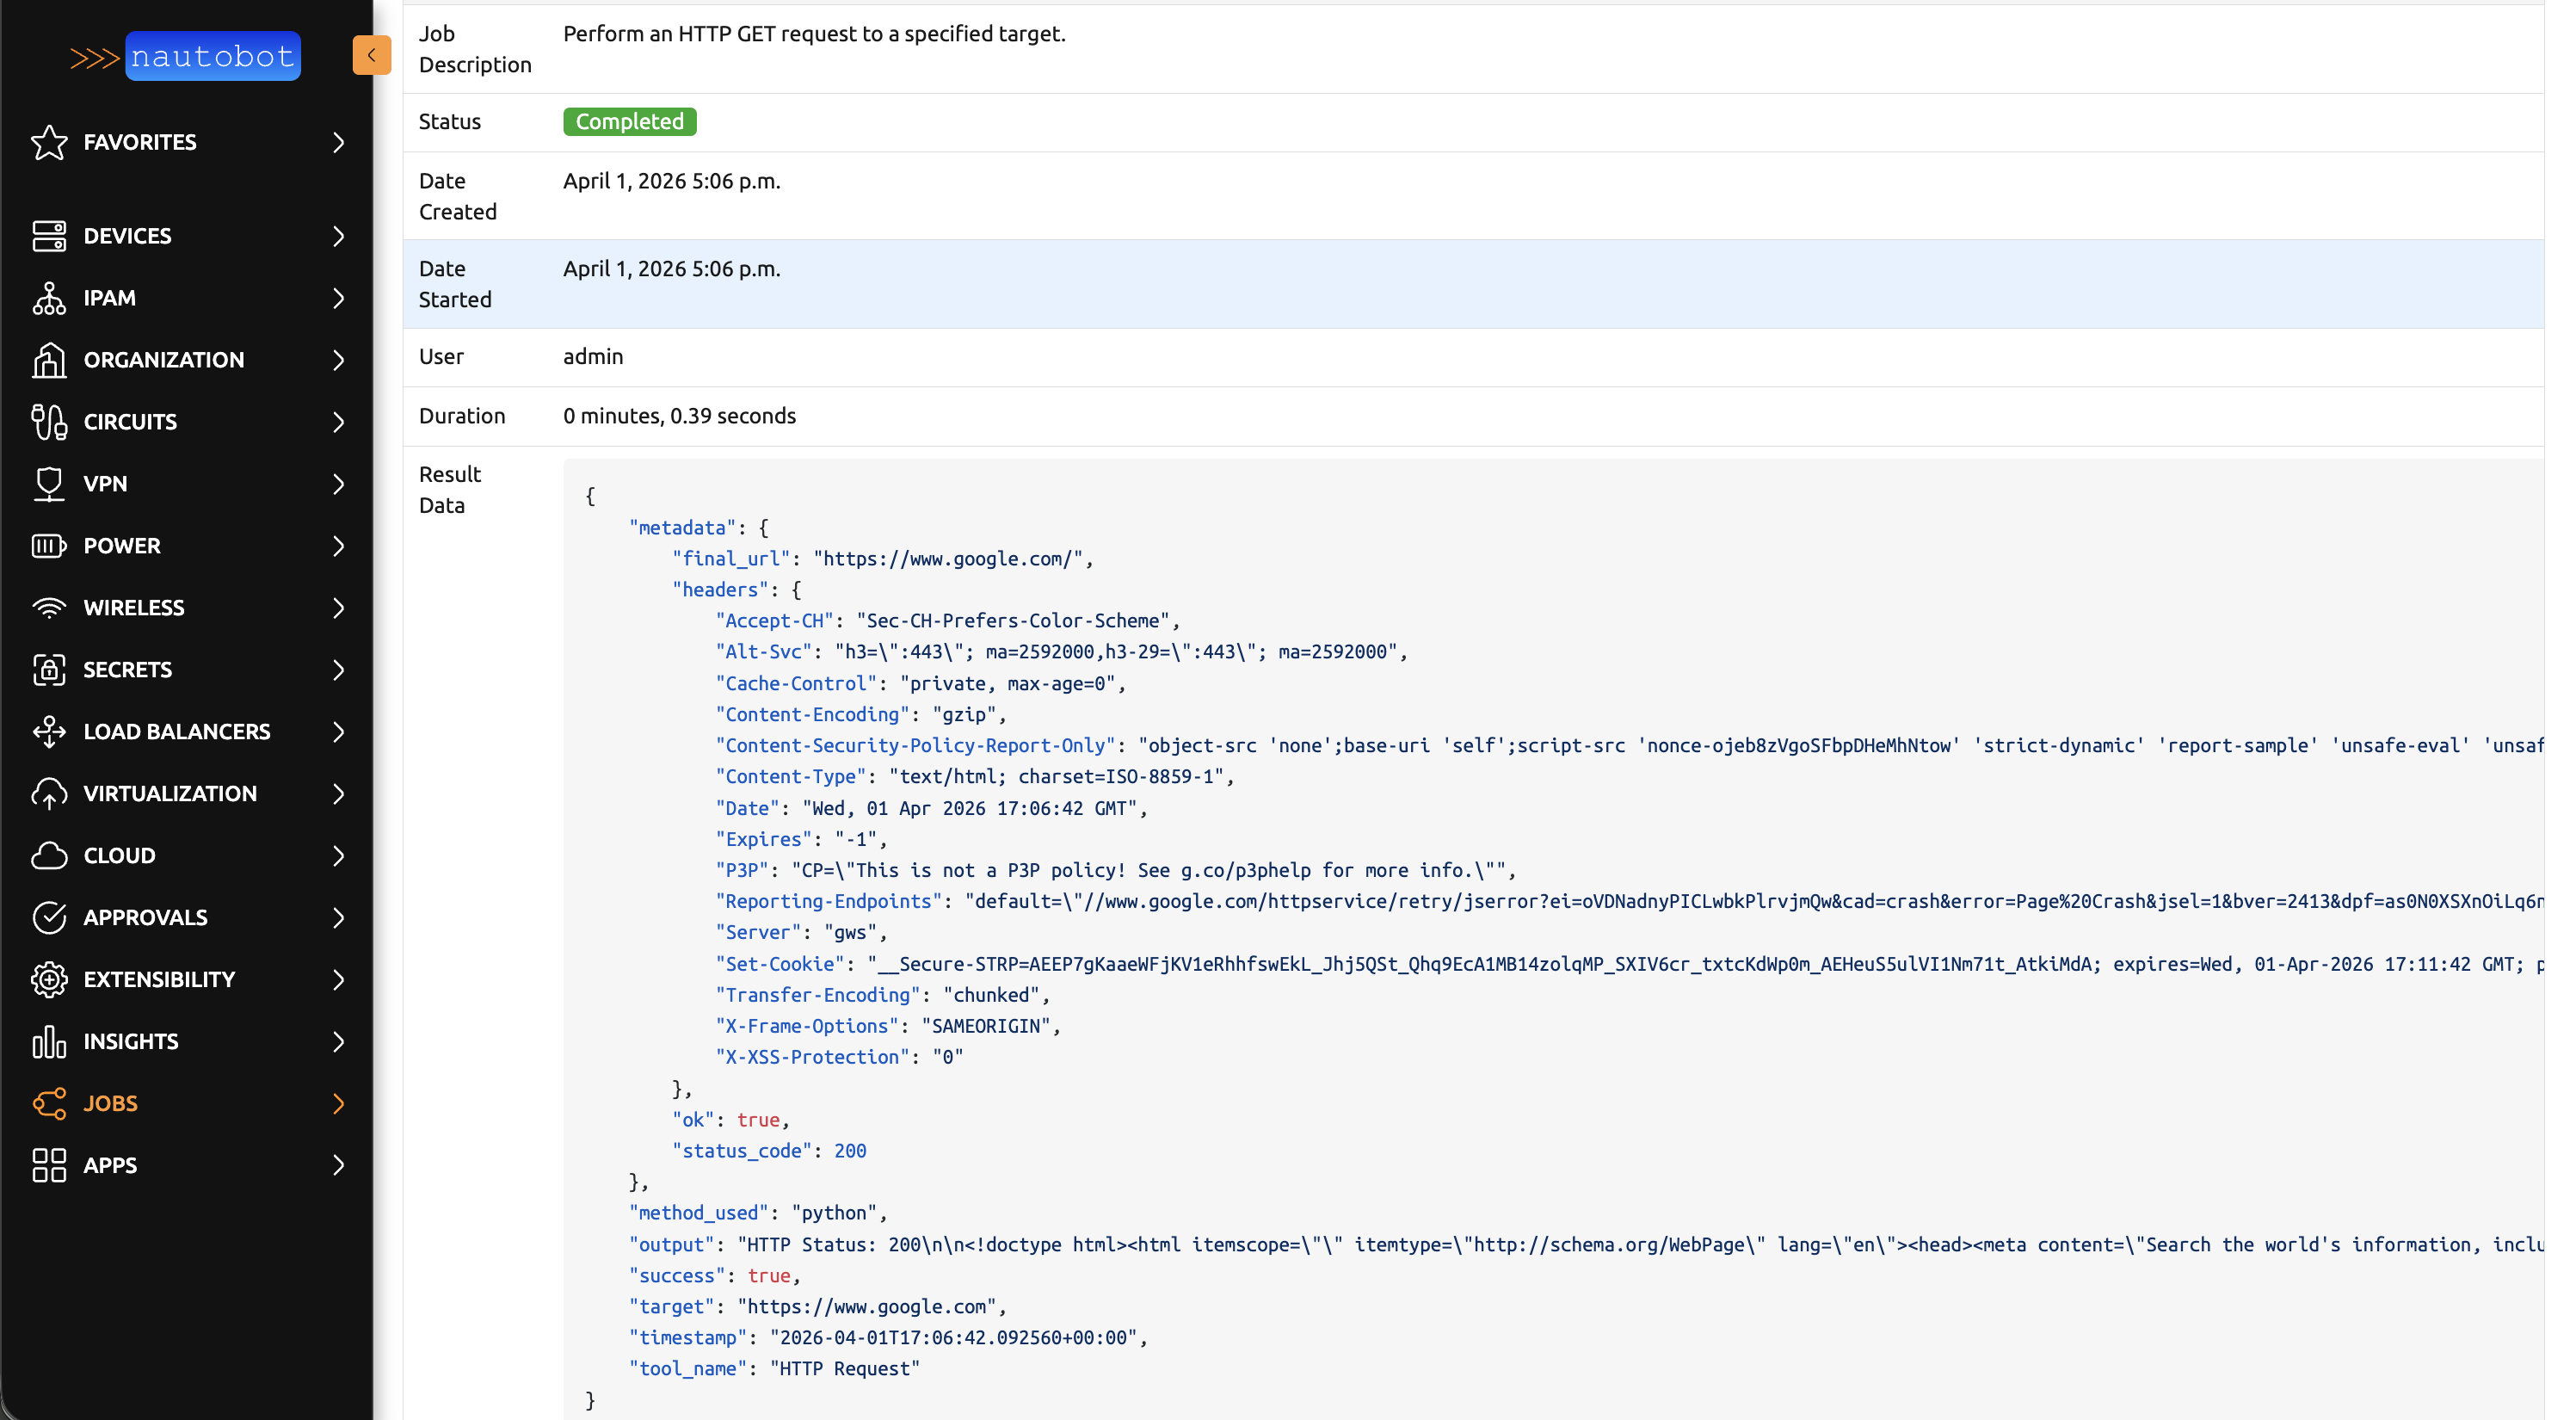Open the Extensibility menu item
Image resolution: width=2576 pixels, height=1420 pixels.
pyautogui.click(x=159, y=980)
